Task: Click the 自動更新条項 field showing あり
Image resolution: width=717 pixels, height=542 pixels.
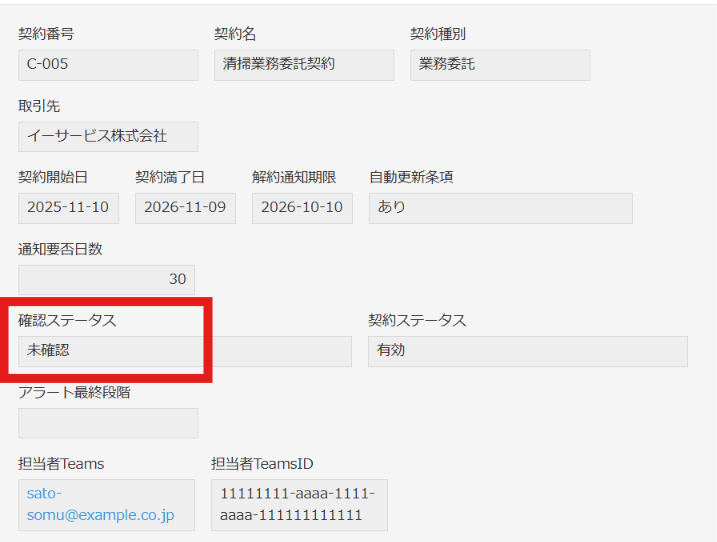Action: [501, 208]
